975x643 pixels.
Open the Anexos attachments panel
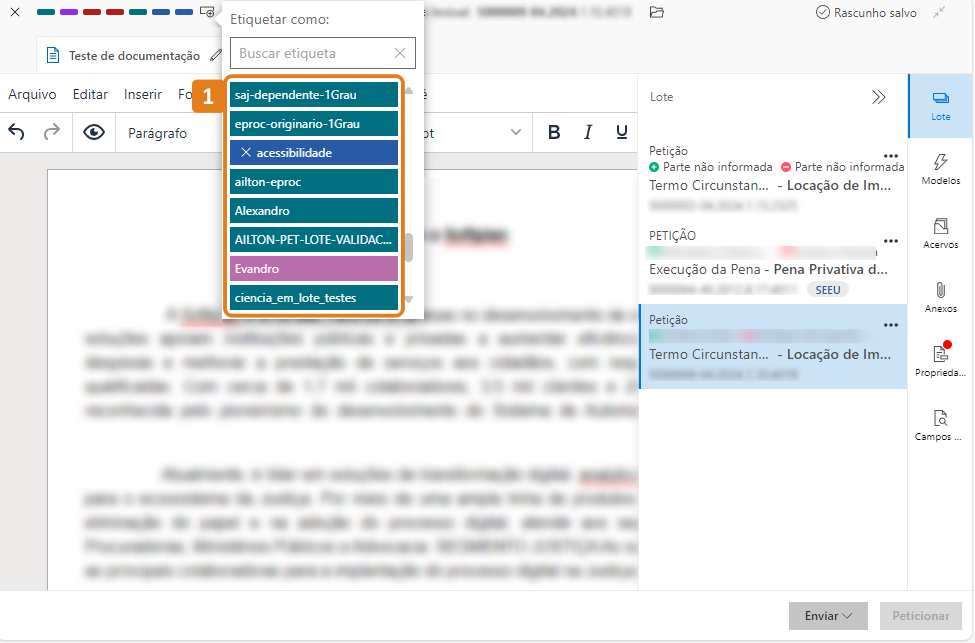coord(940,297)
